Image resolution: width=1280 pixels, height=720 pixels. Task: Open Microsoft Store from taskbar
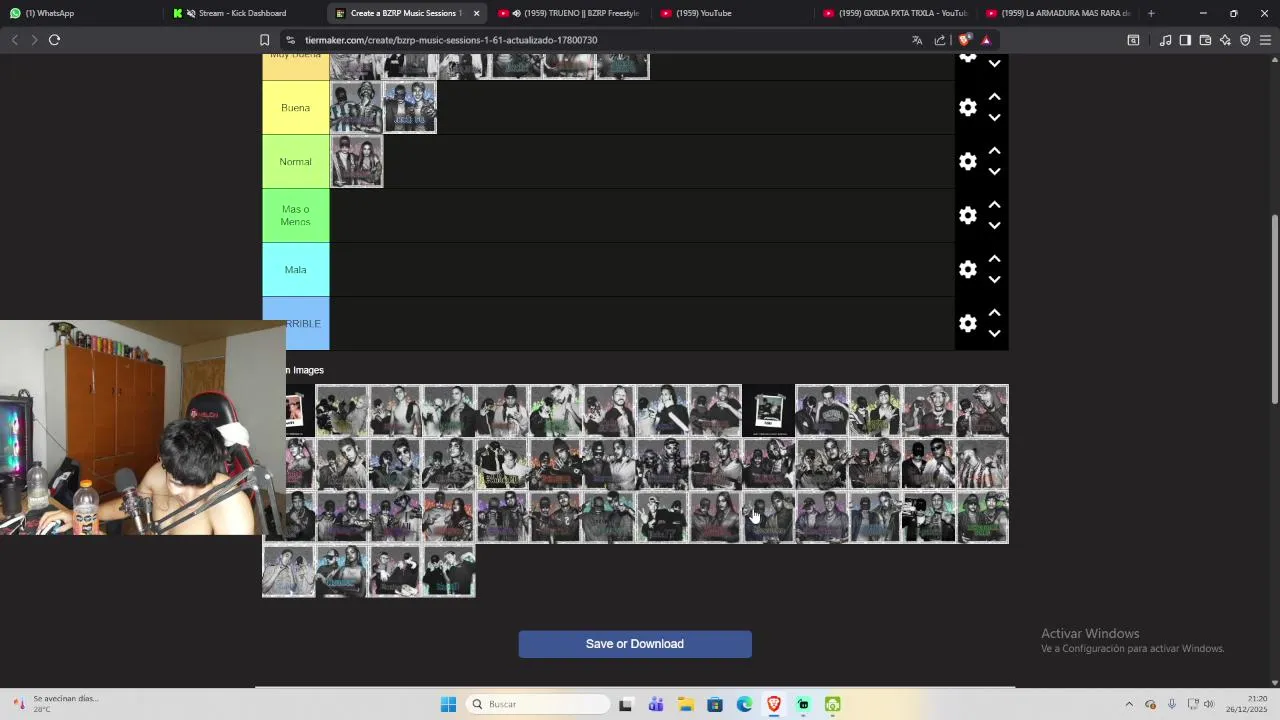pos(715,704)
